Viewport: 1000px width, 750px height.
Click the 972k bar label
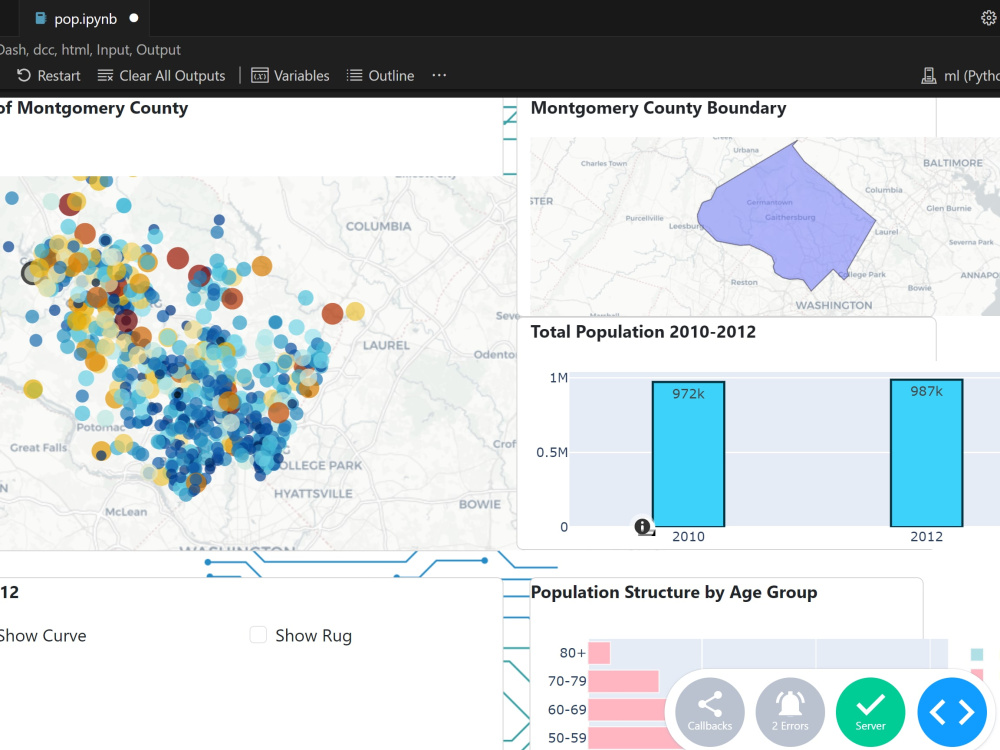click(688, 394)
